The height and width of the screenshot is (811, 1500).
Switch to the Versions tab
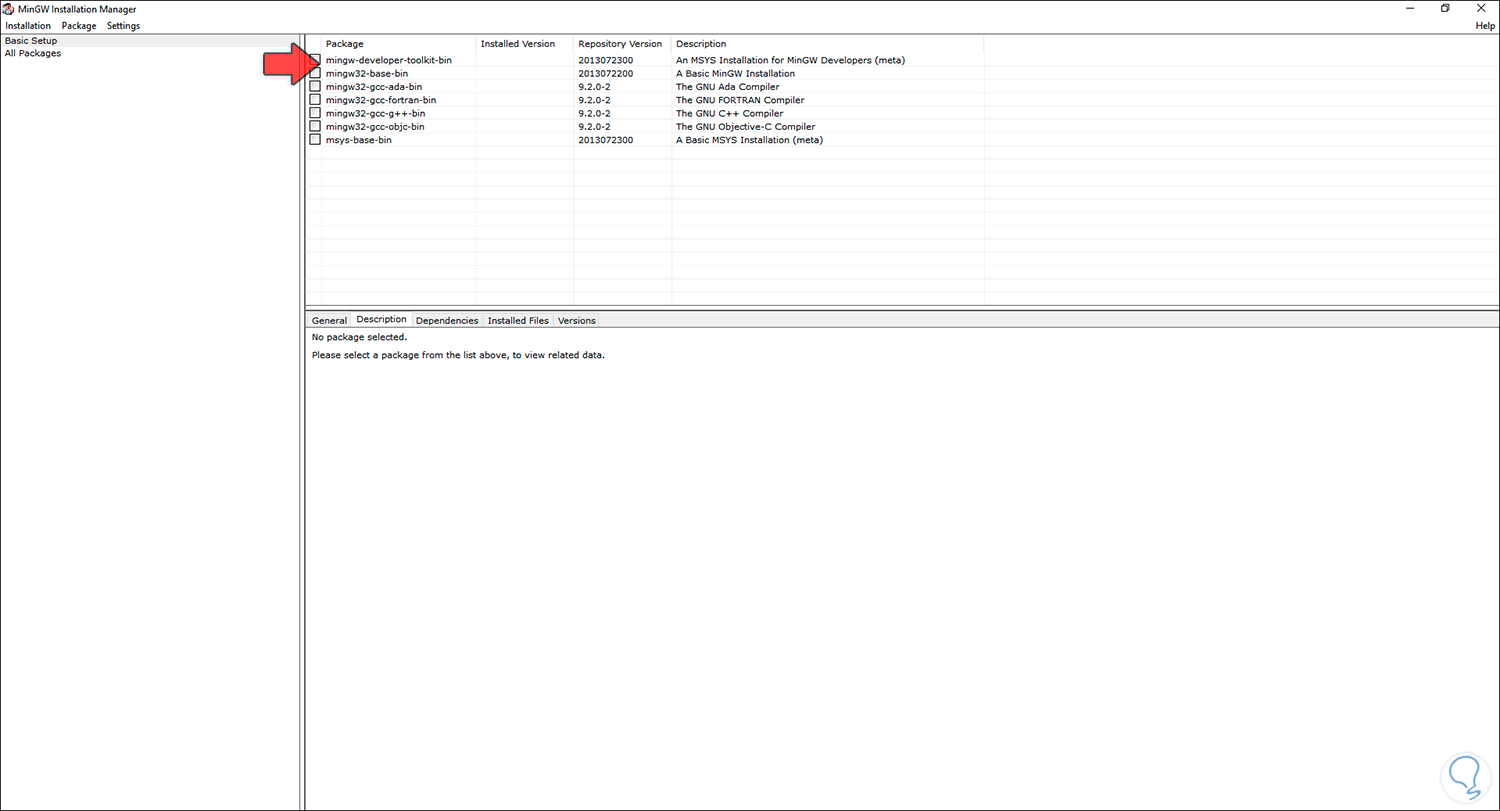[x=576, y=321]
